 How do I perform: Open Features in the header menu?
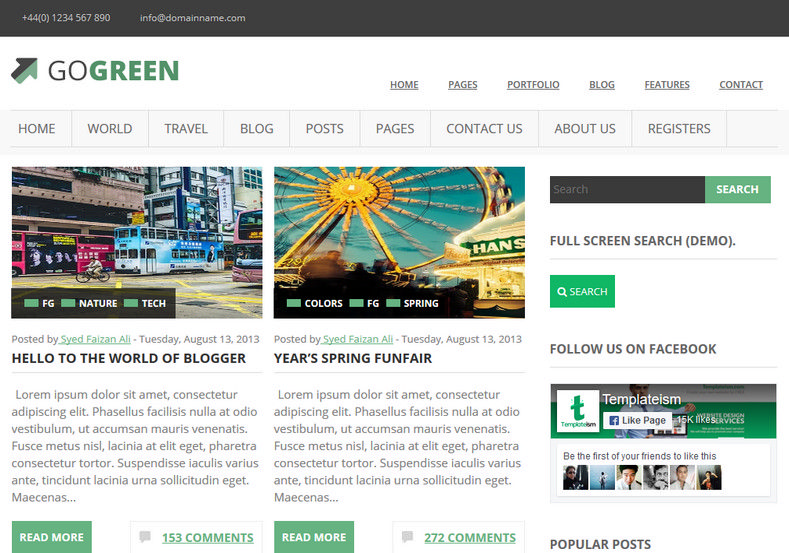click(667, 85)
